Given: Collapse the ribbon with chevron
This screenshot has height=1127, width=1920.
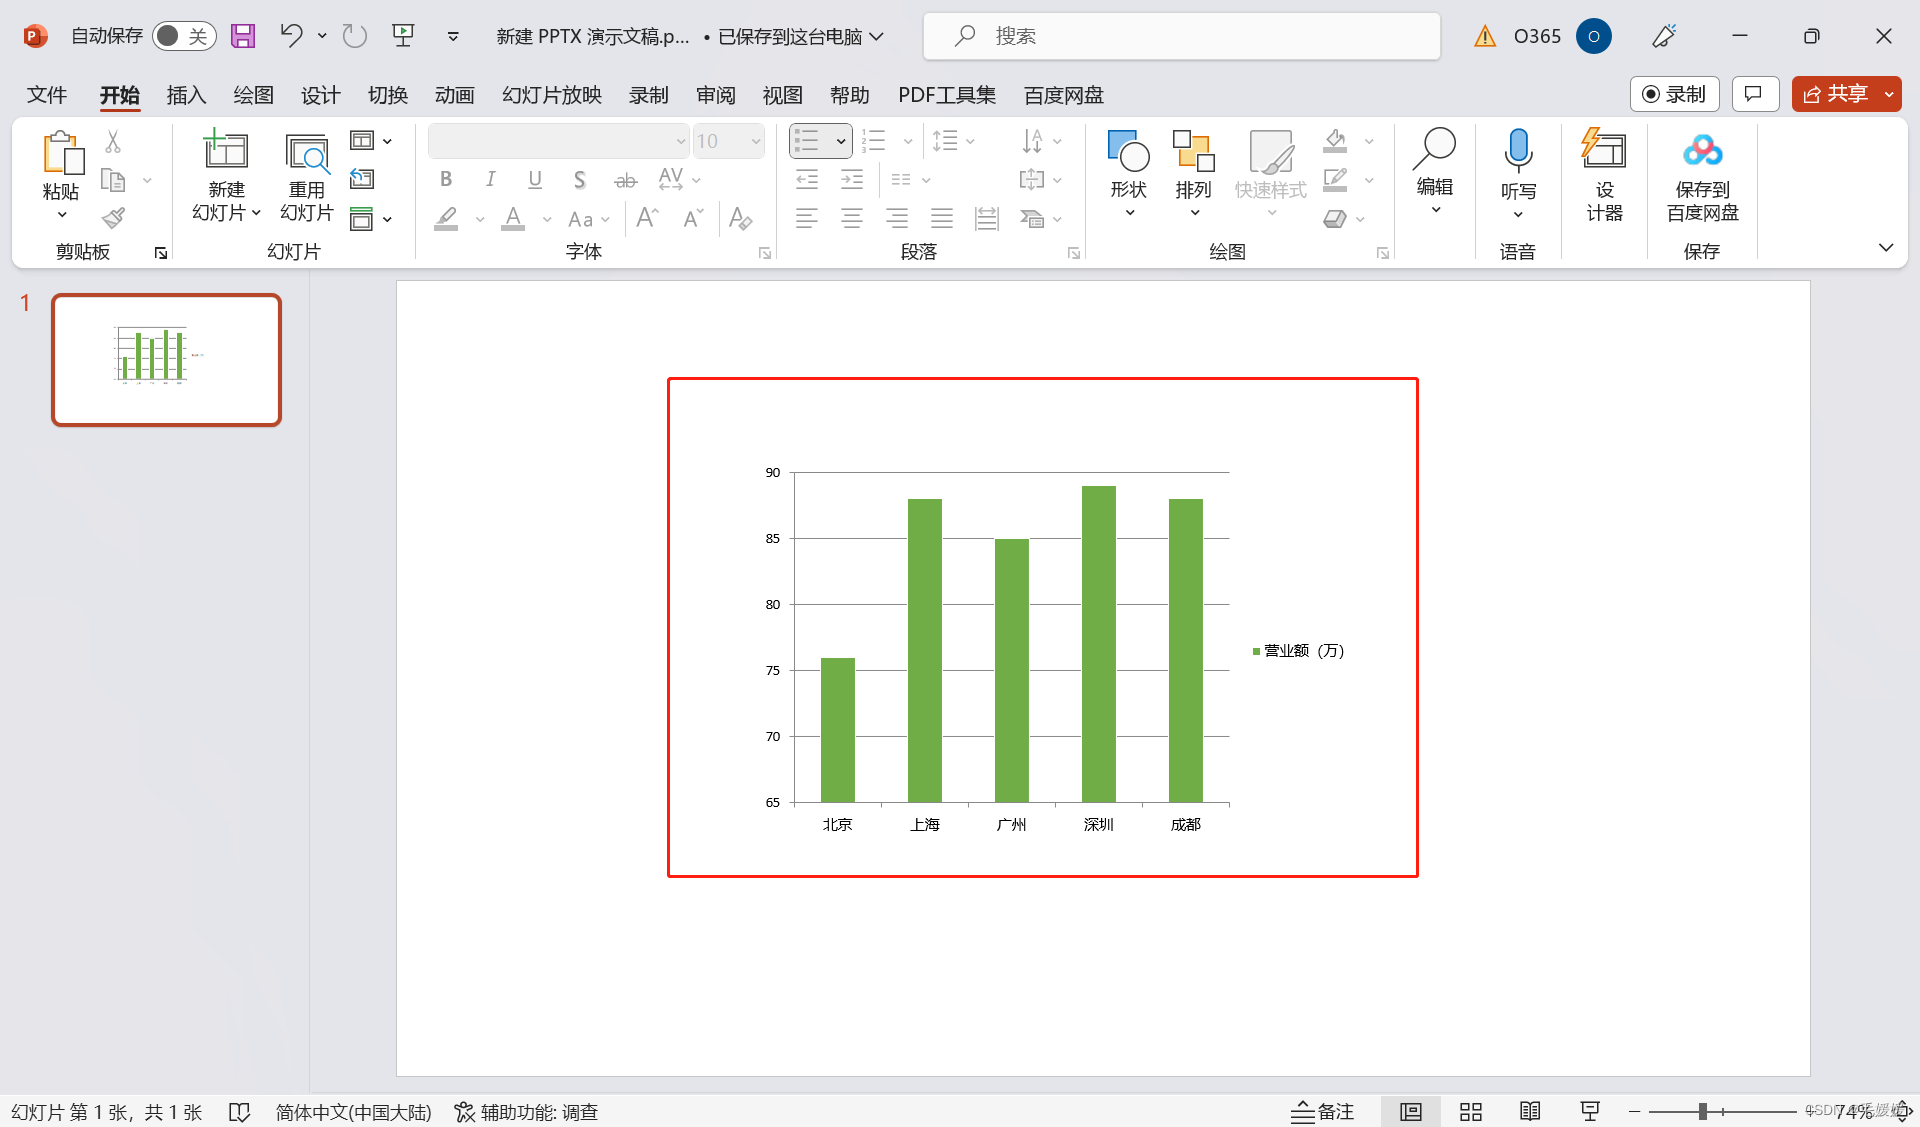Looking at the screenshot, I should click(1886, 248).
